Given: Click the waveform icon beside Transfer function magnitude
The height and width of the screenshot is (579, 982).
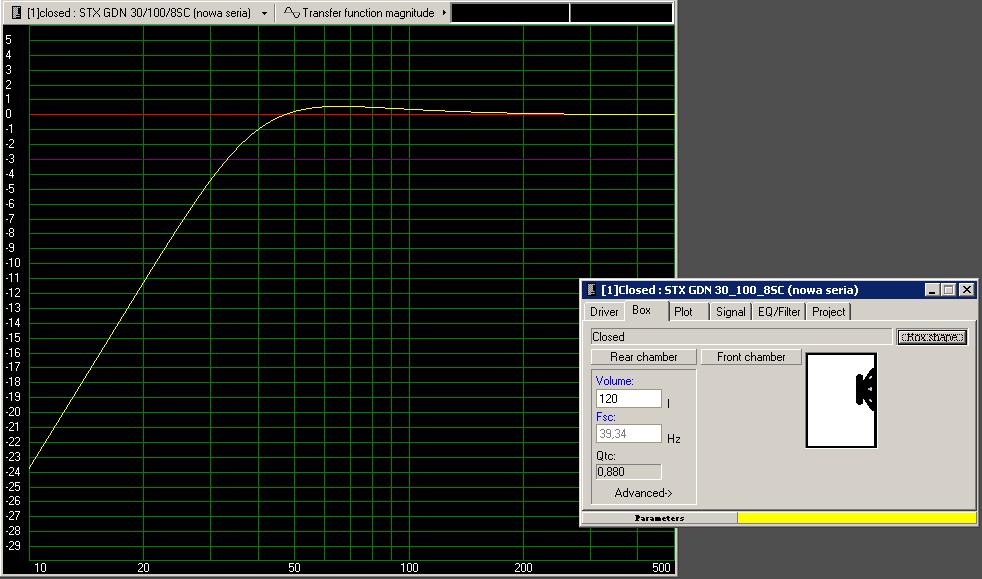Looking at the screenshot, I should 290,13.
